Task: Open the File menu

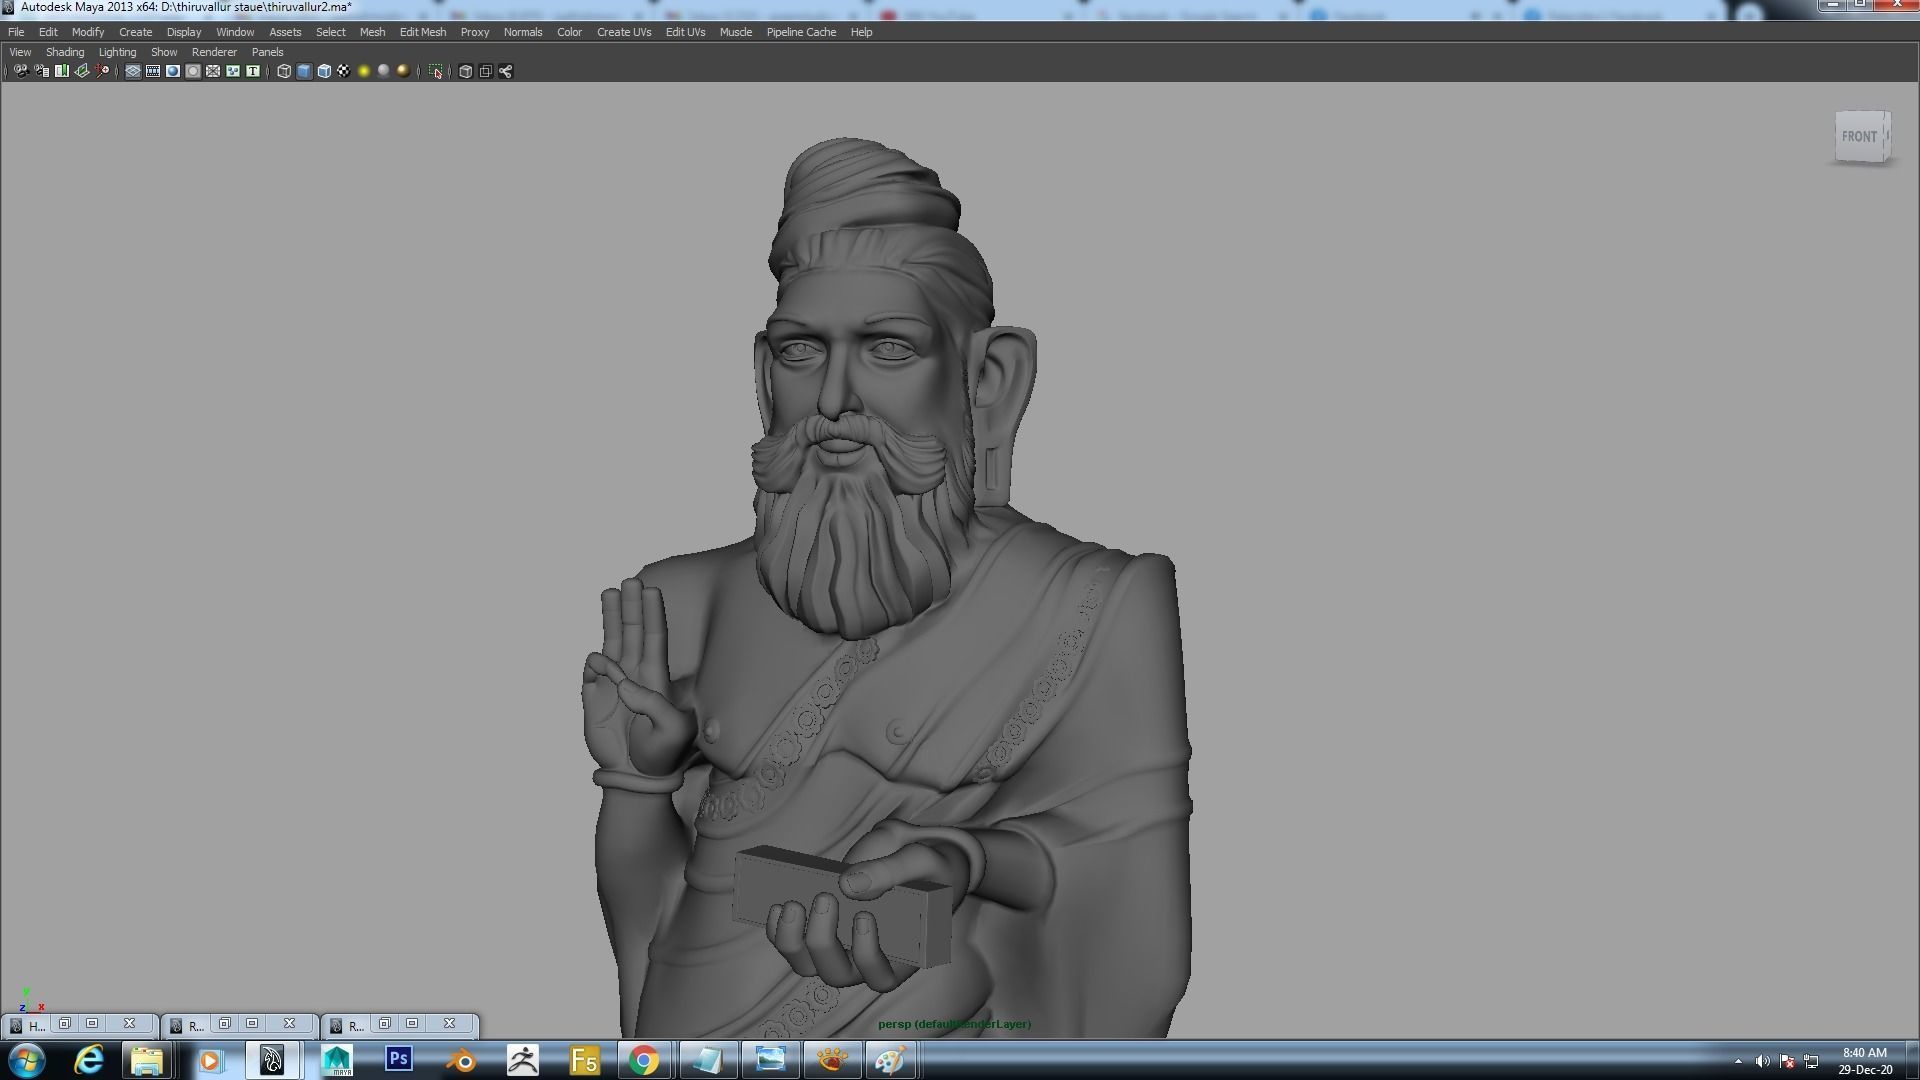Action: (16, 32)
